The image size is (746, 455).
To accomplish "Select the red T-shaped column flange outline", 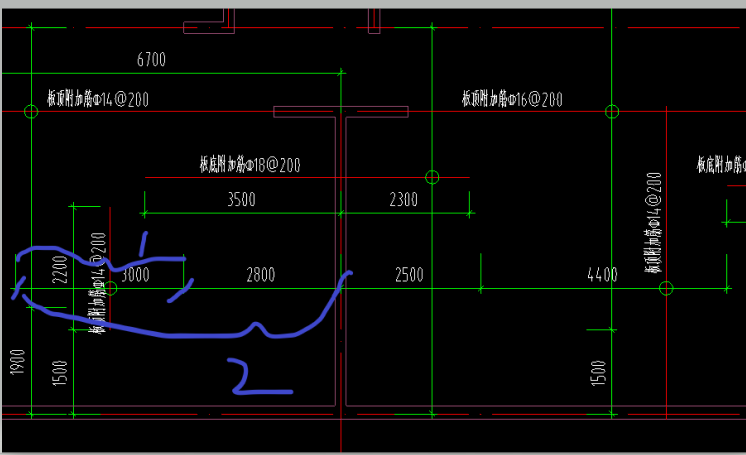I will (341, 112).
